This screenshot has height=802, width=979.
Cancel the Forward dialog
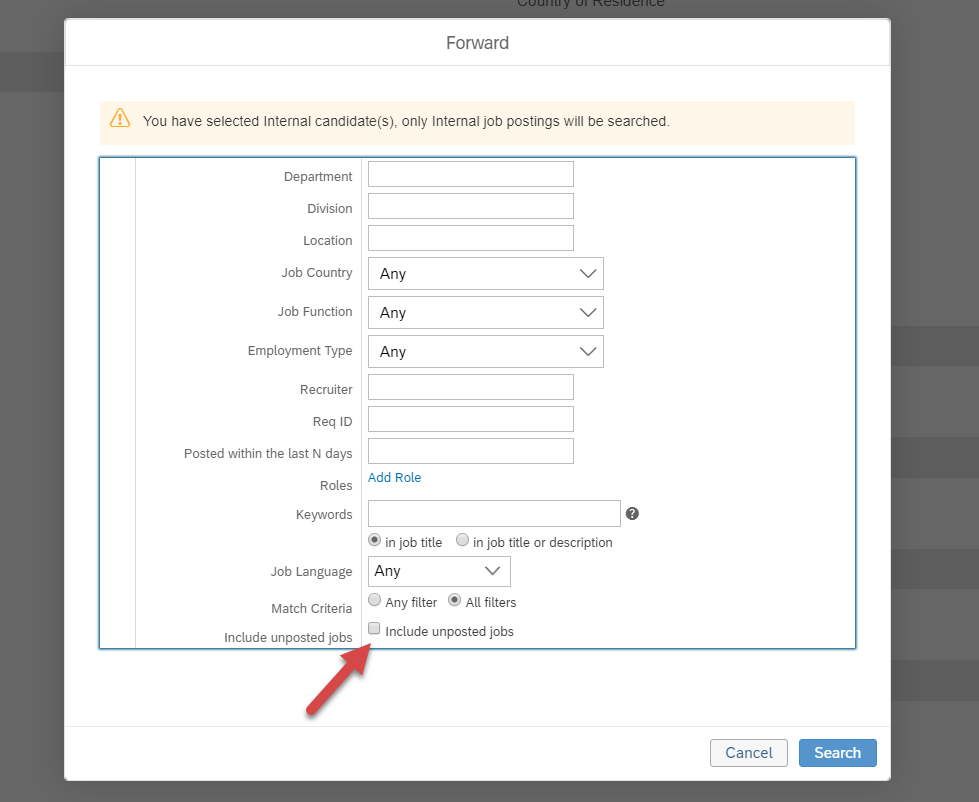(749, 753)
